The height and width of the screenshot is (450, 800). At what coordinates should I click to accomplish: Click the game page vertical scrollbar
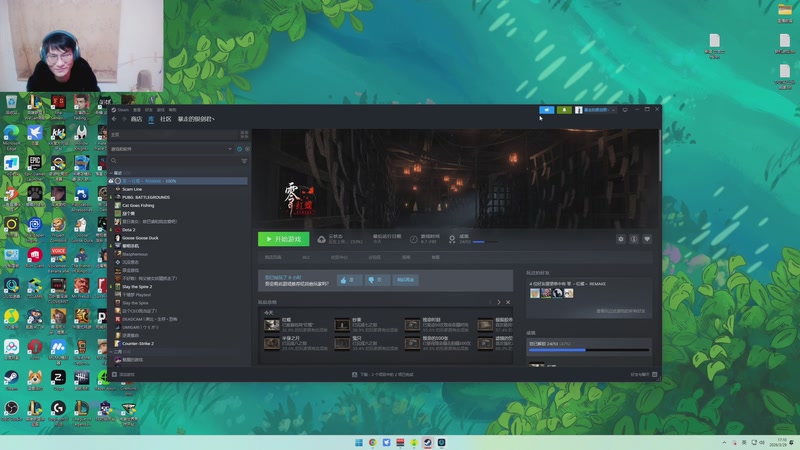pos(660,155)
